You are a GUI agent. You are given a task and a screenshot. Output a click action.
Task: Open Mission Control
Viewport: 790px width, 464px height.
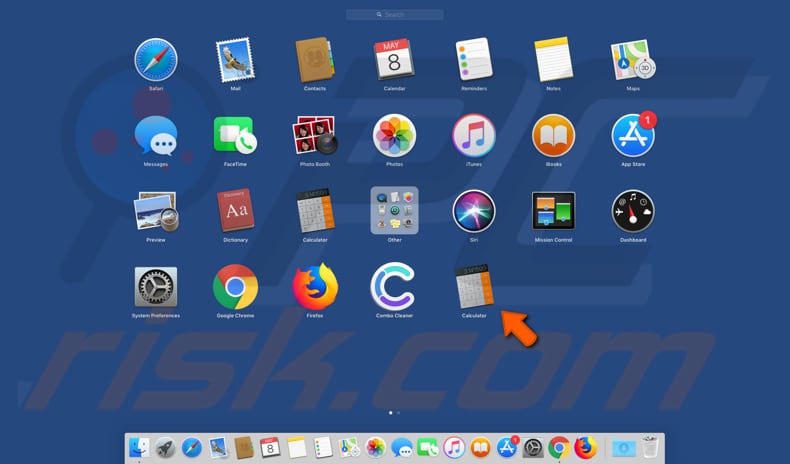pyautogui.click(x=553, y=211)
